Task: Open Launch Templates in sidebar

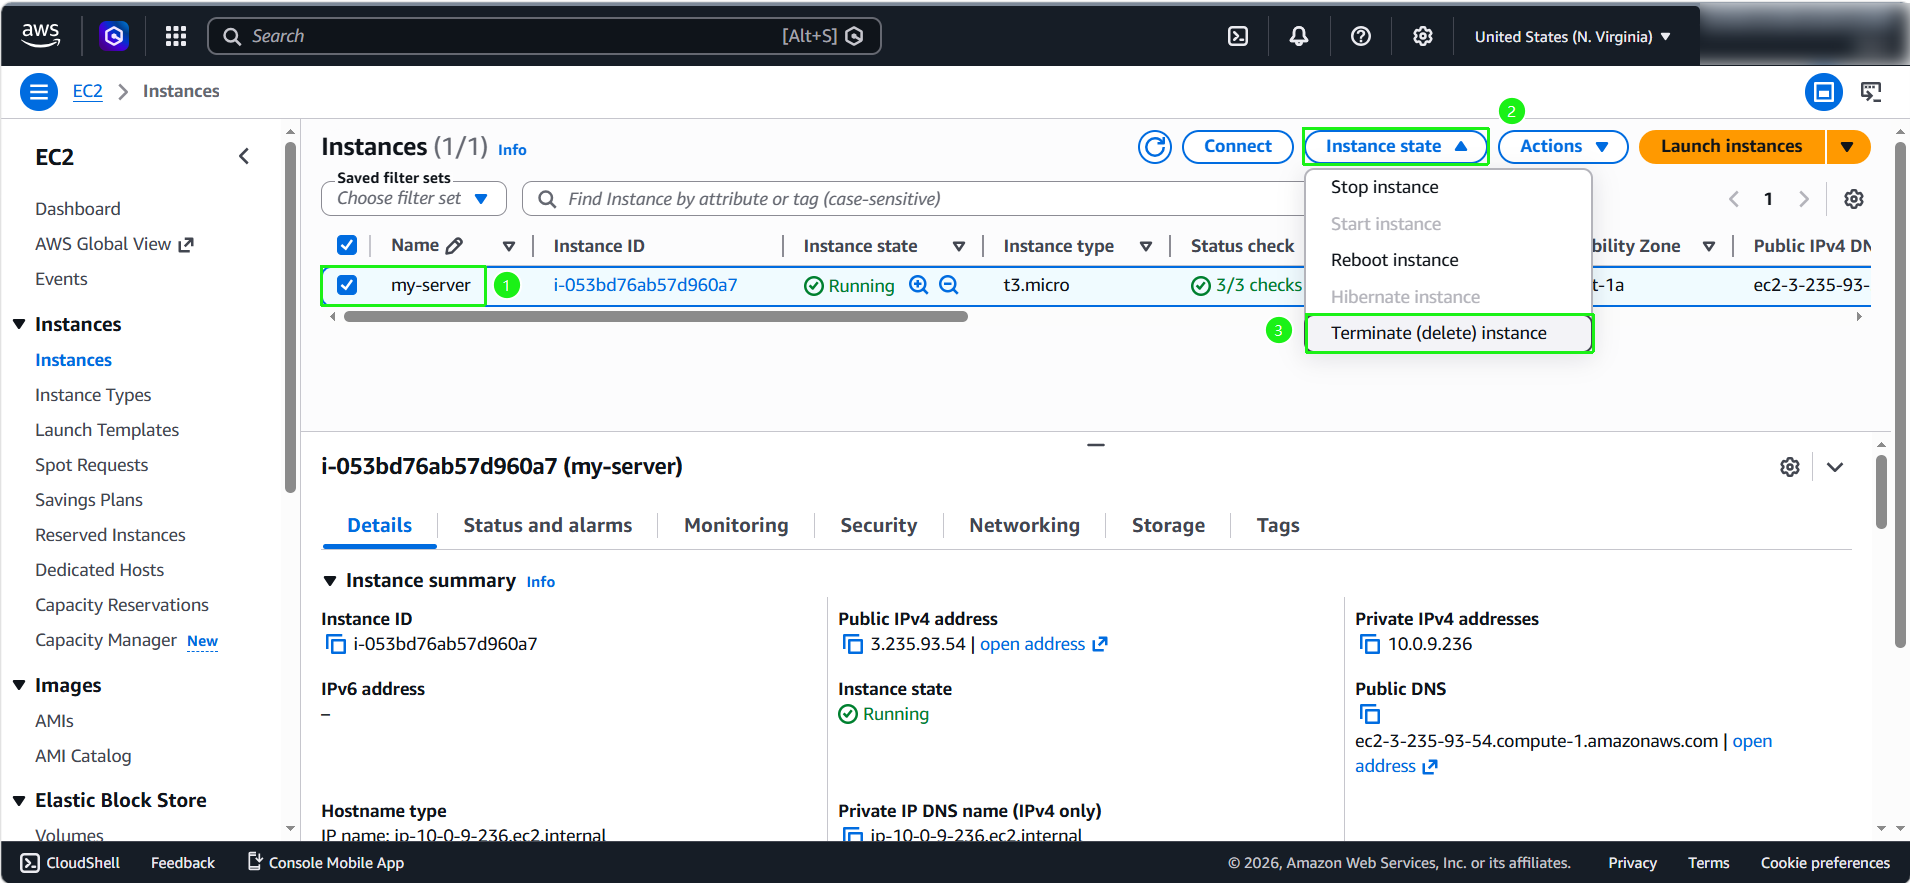Action: click(107, 430)
